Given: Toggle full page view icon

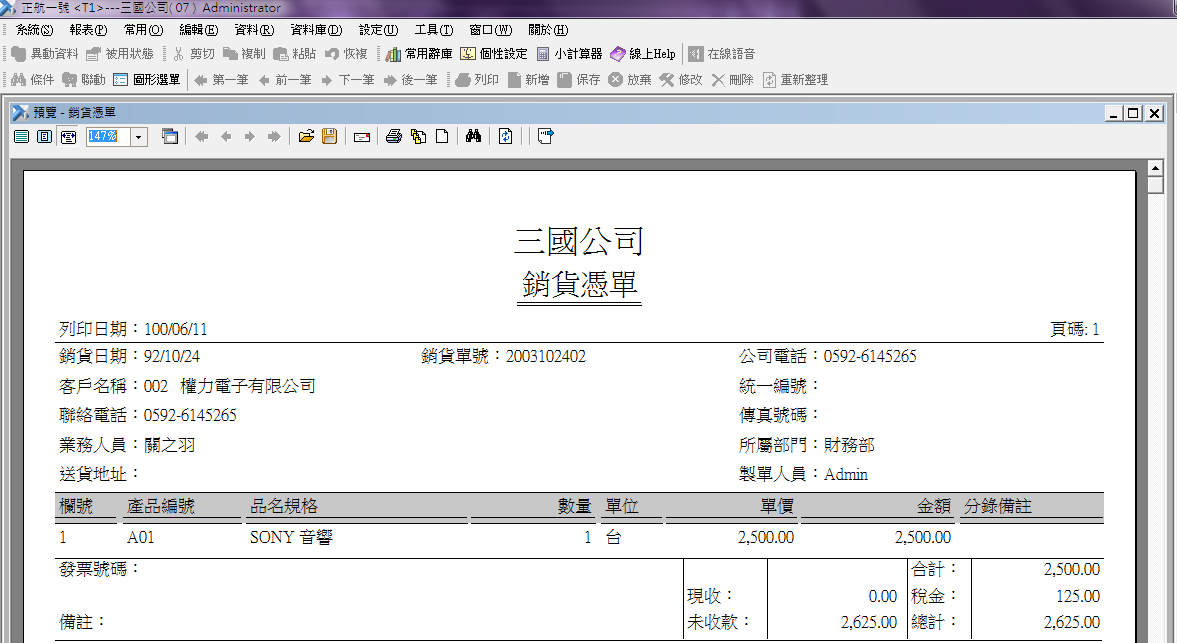Looking at the screenshot, I should (44, 137).
